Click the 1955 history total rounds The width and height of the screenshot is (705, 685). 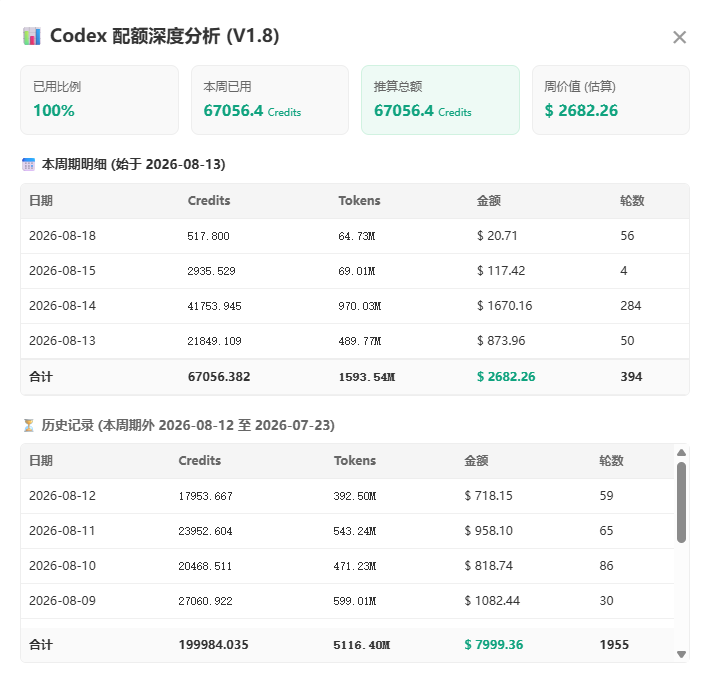(x=614, y=645)
